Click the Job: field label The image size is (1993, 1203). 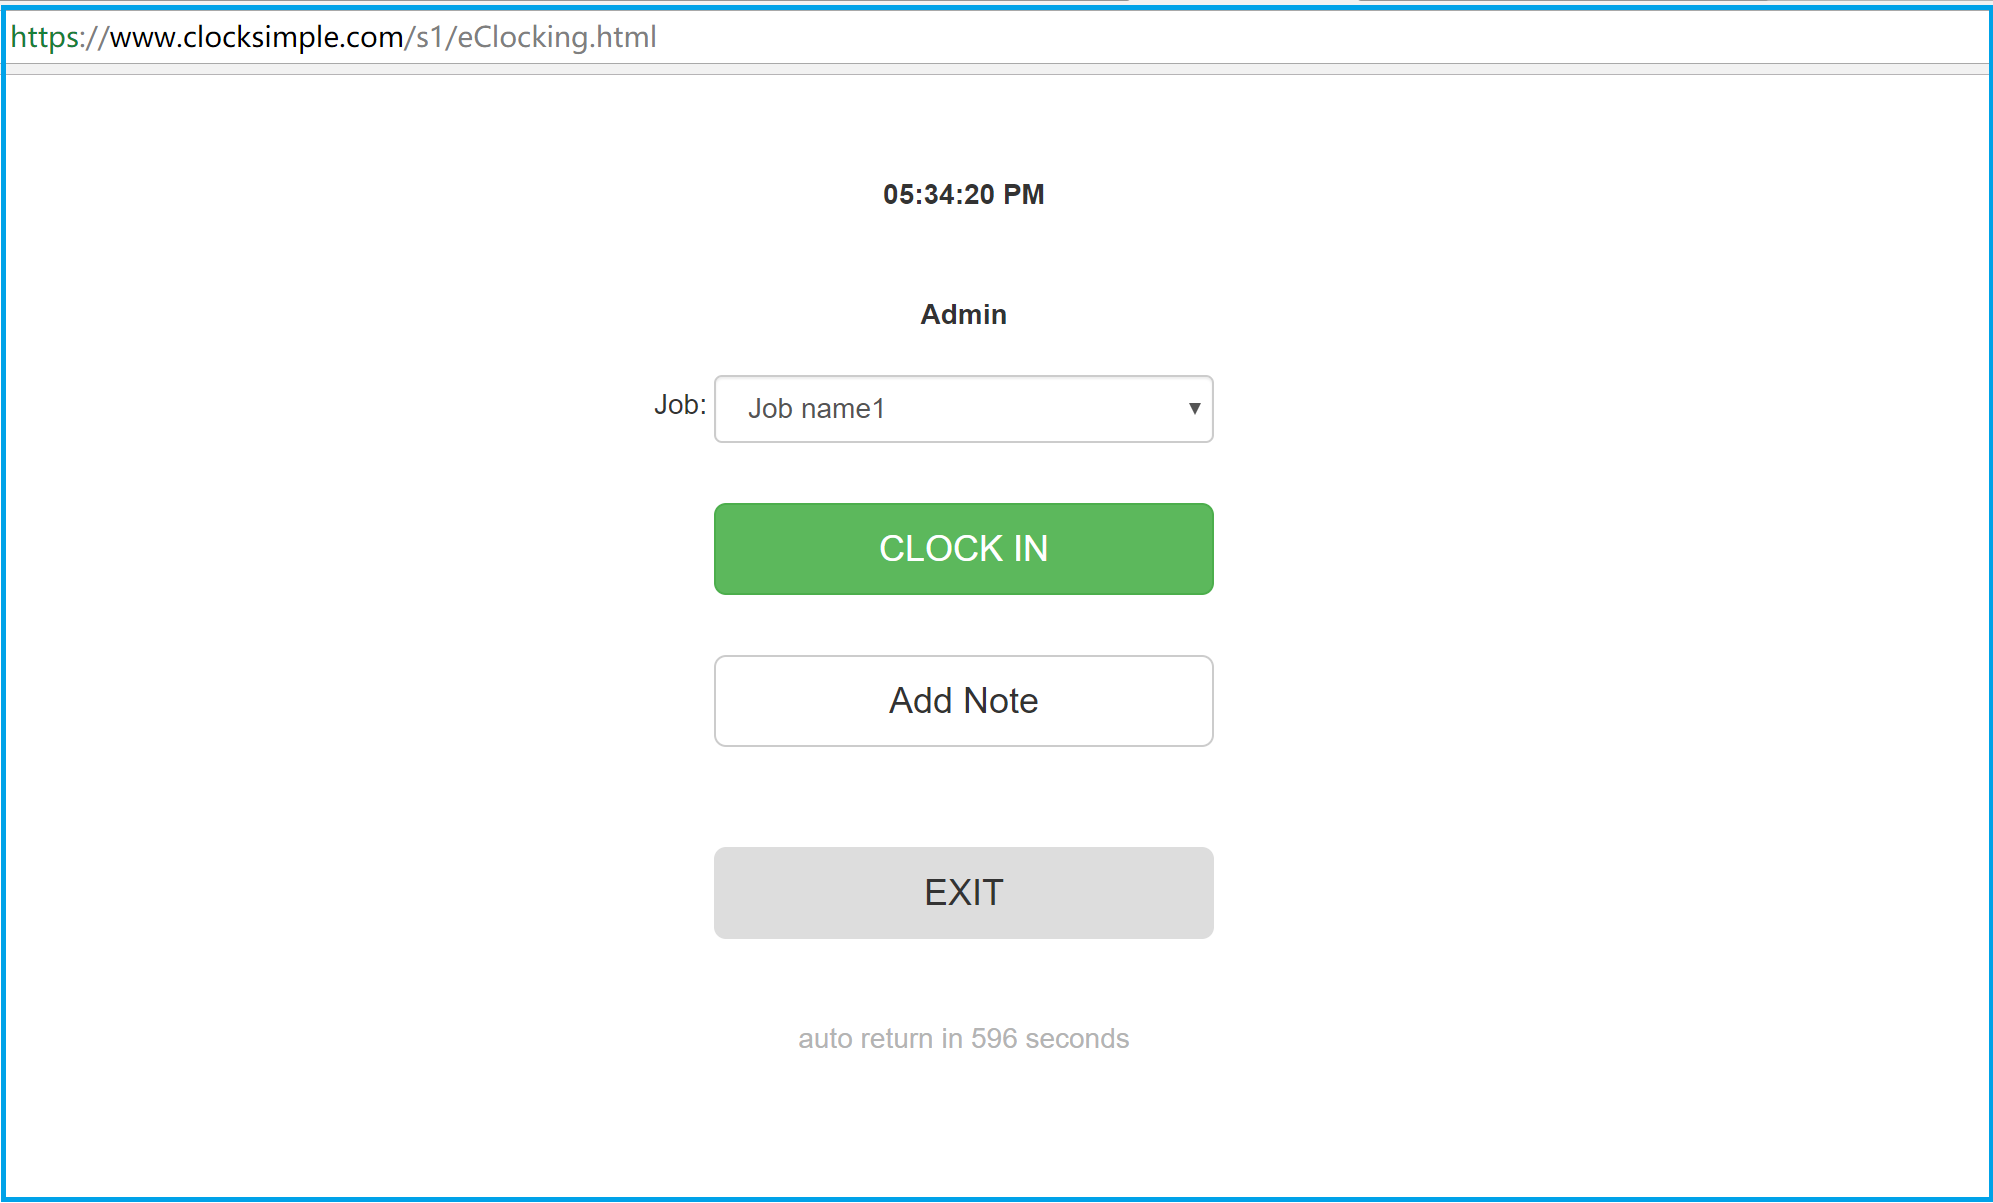(x=680, y=405)
